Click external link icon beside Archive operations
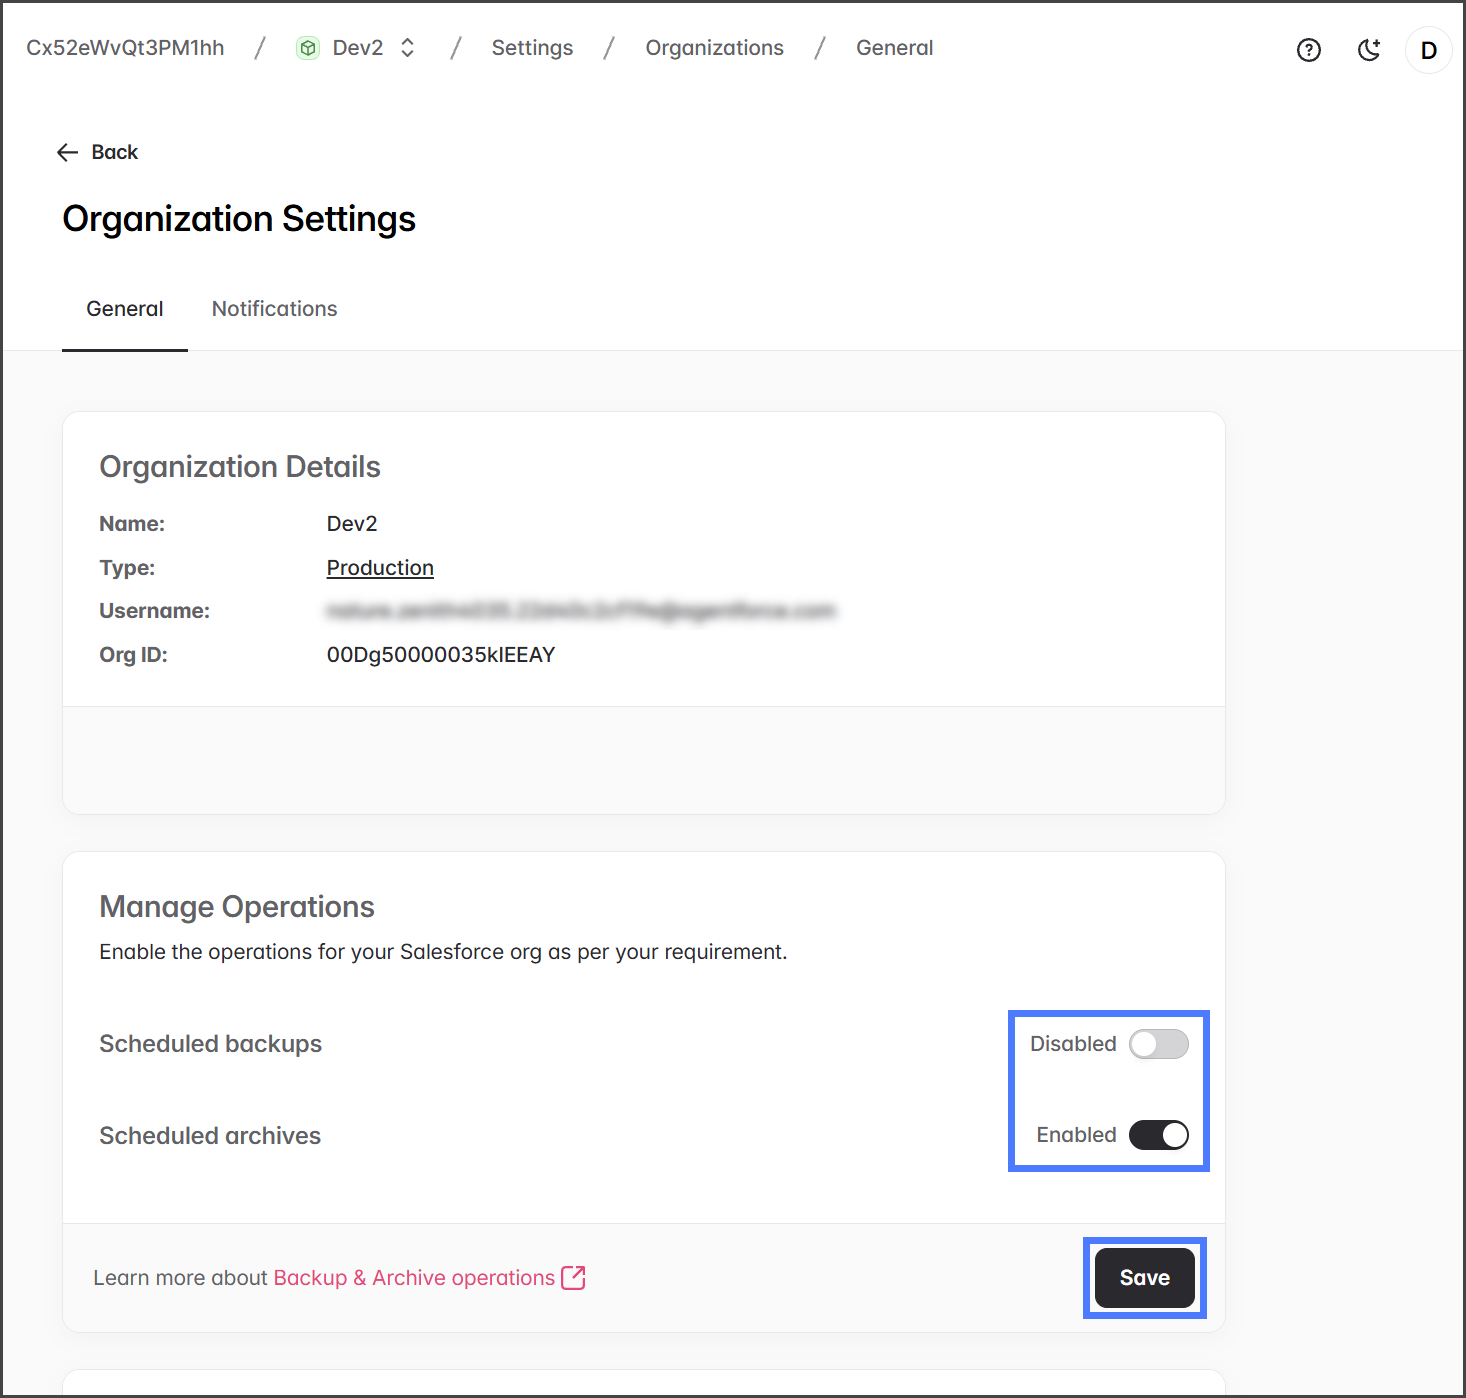 tap(573, 1278)
